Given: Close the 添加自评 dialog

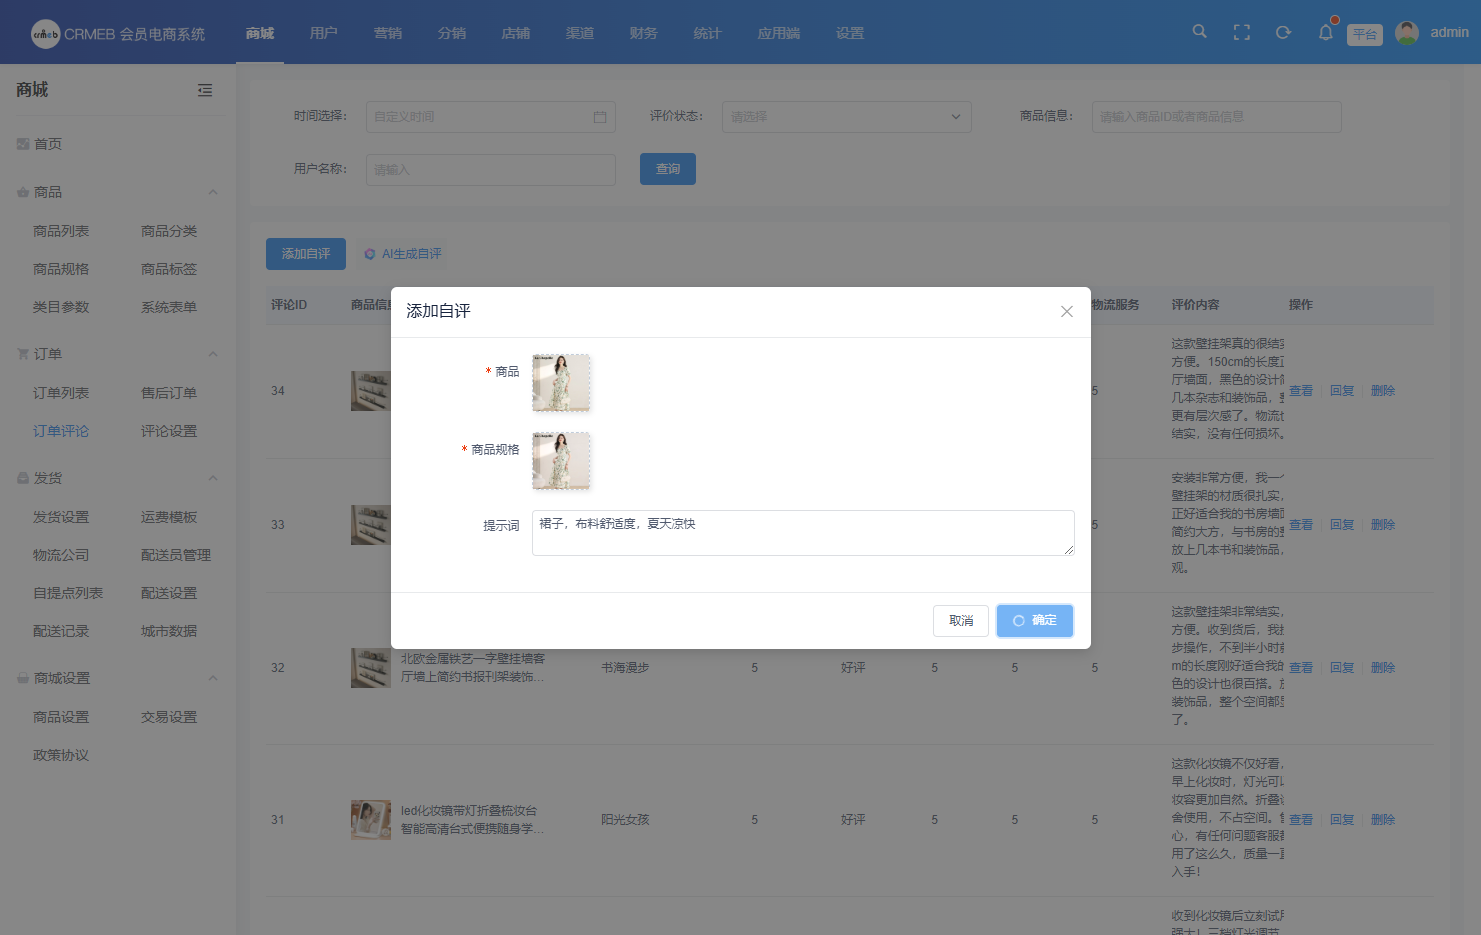Looking at the screenshot, I should pos(1066,312).
